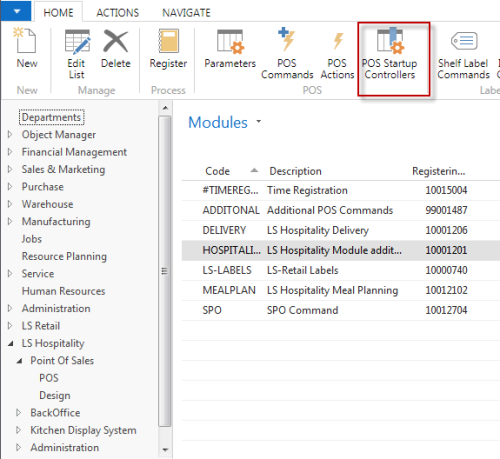The width and height of the screenshot is (500, 459).
Task: Switch to the HOME ribbon tab
Action: [58, 13]
